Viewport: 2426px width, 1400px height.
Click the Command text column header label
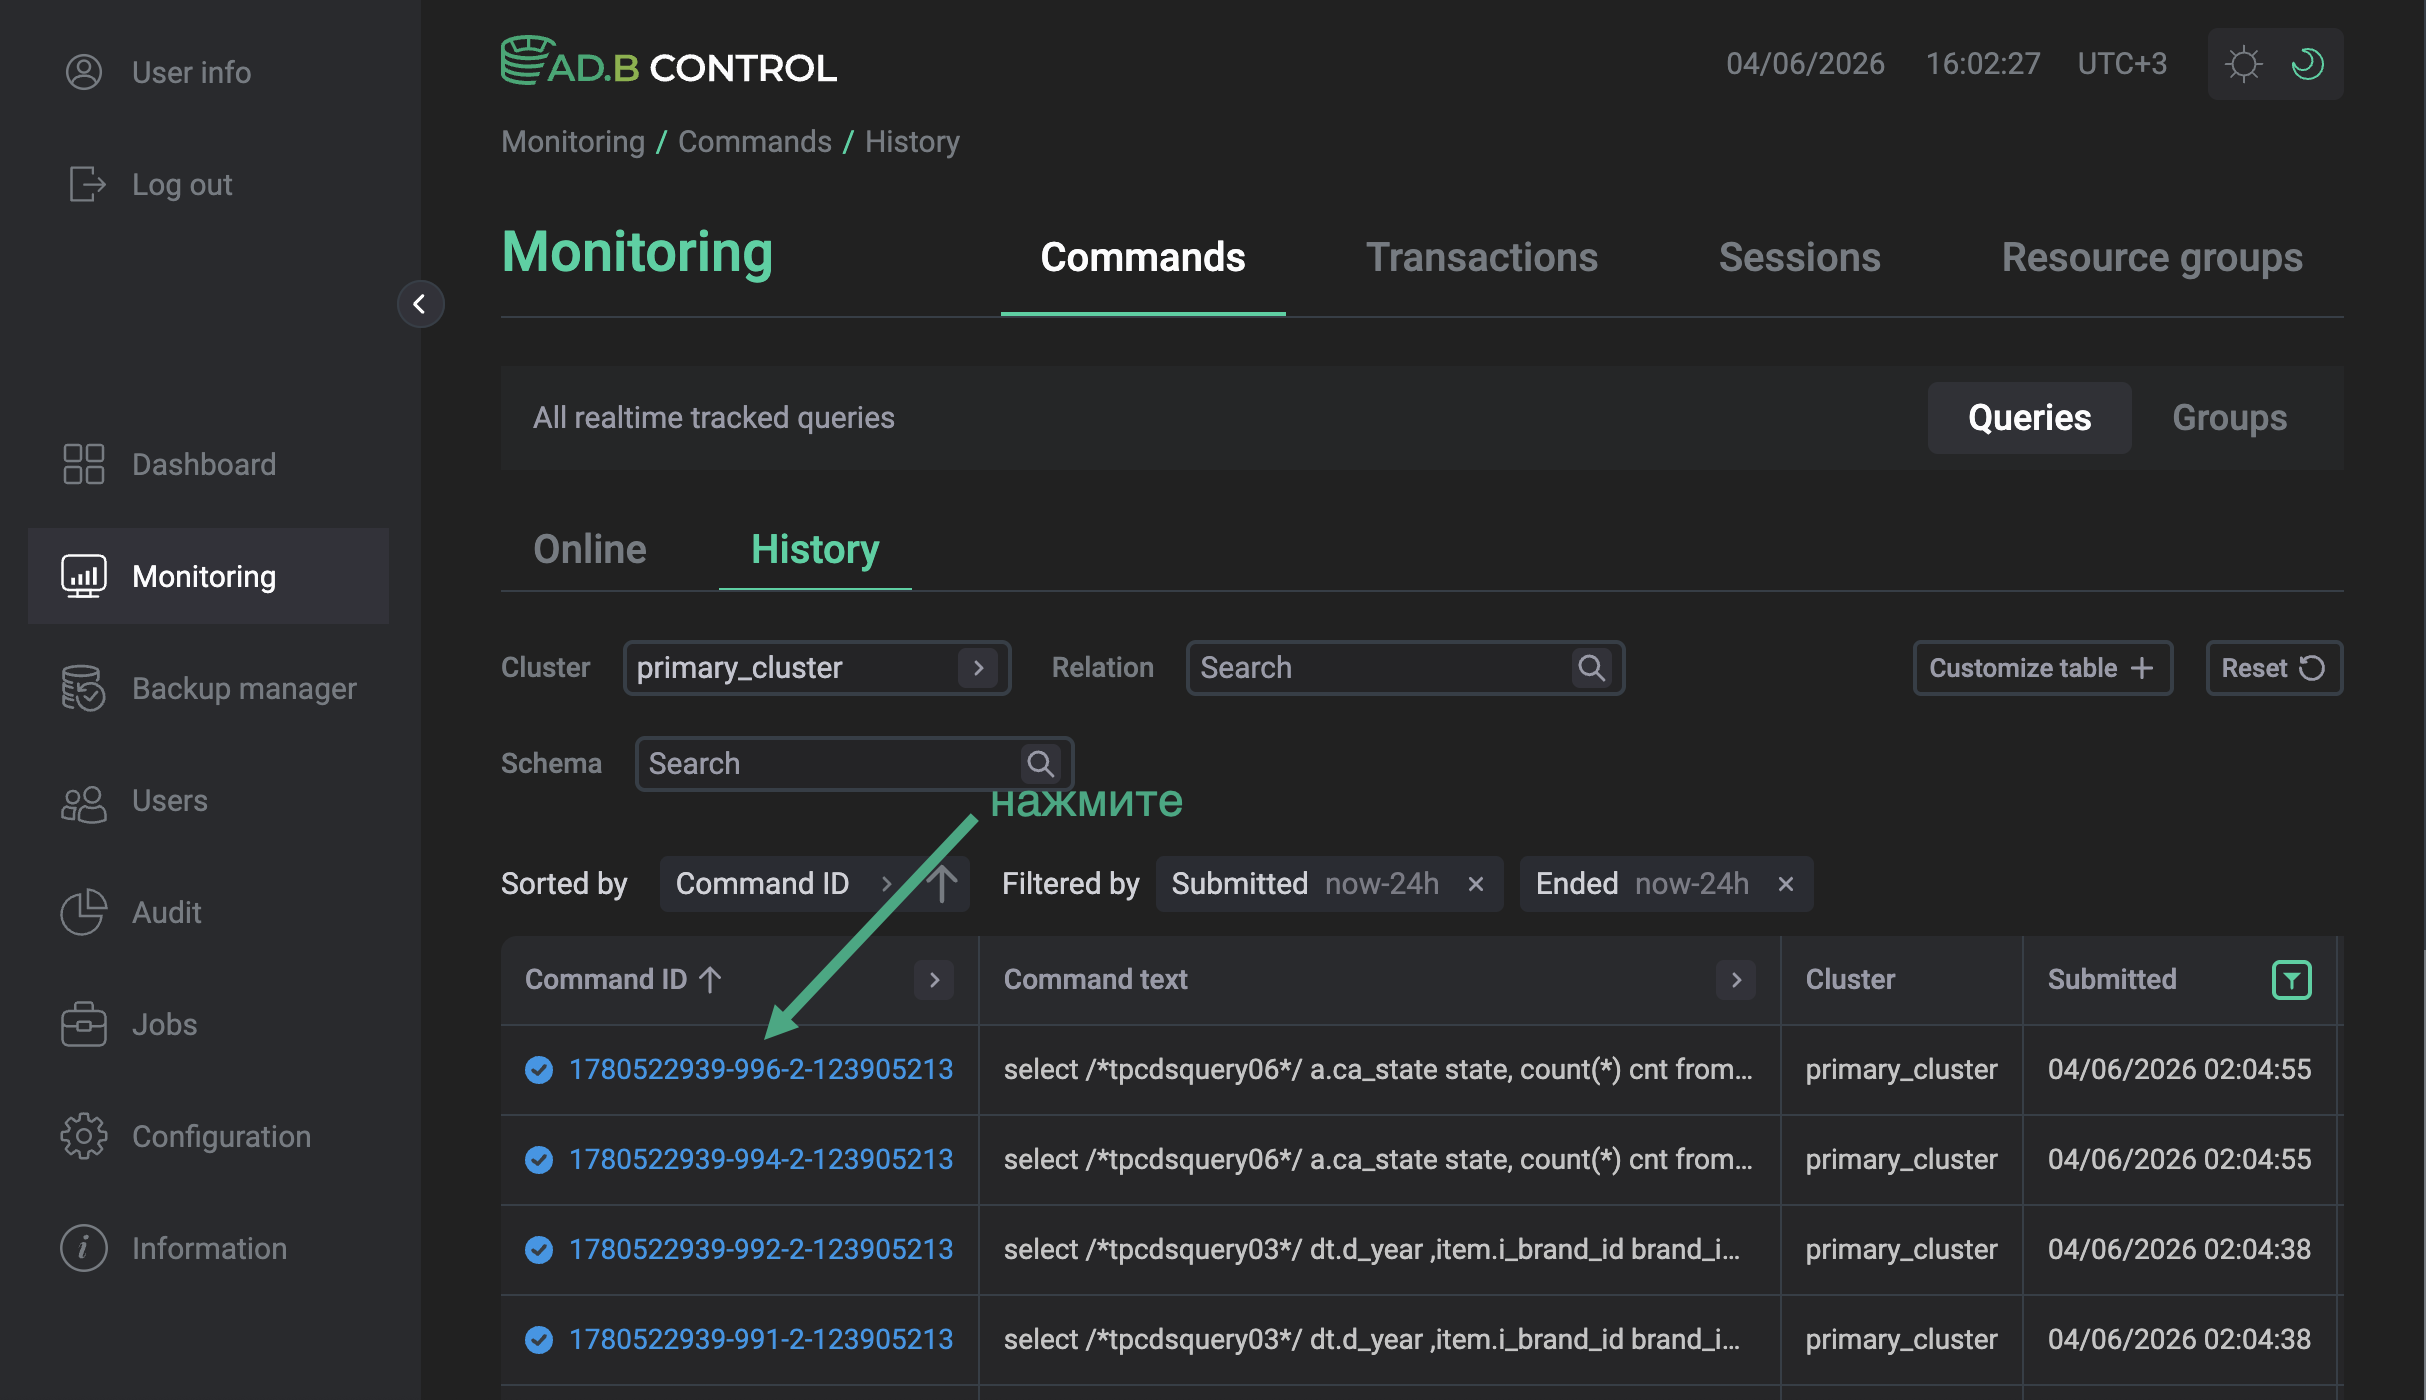1096,980
